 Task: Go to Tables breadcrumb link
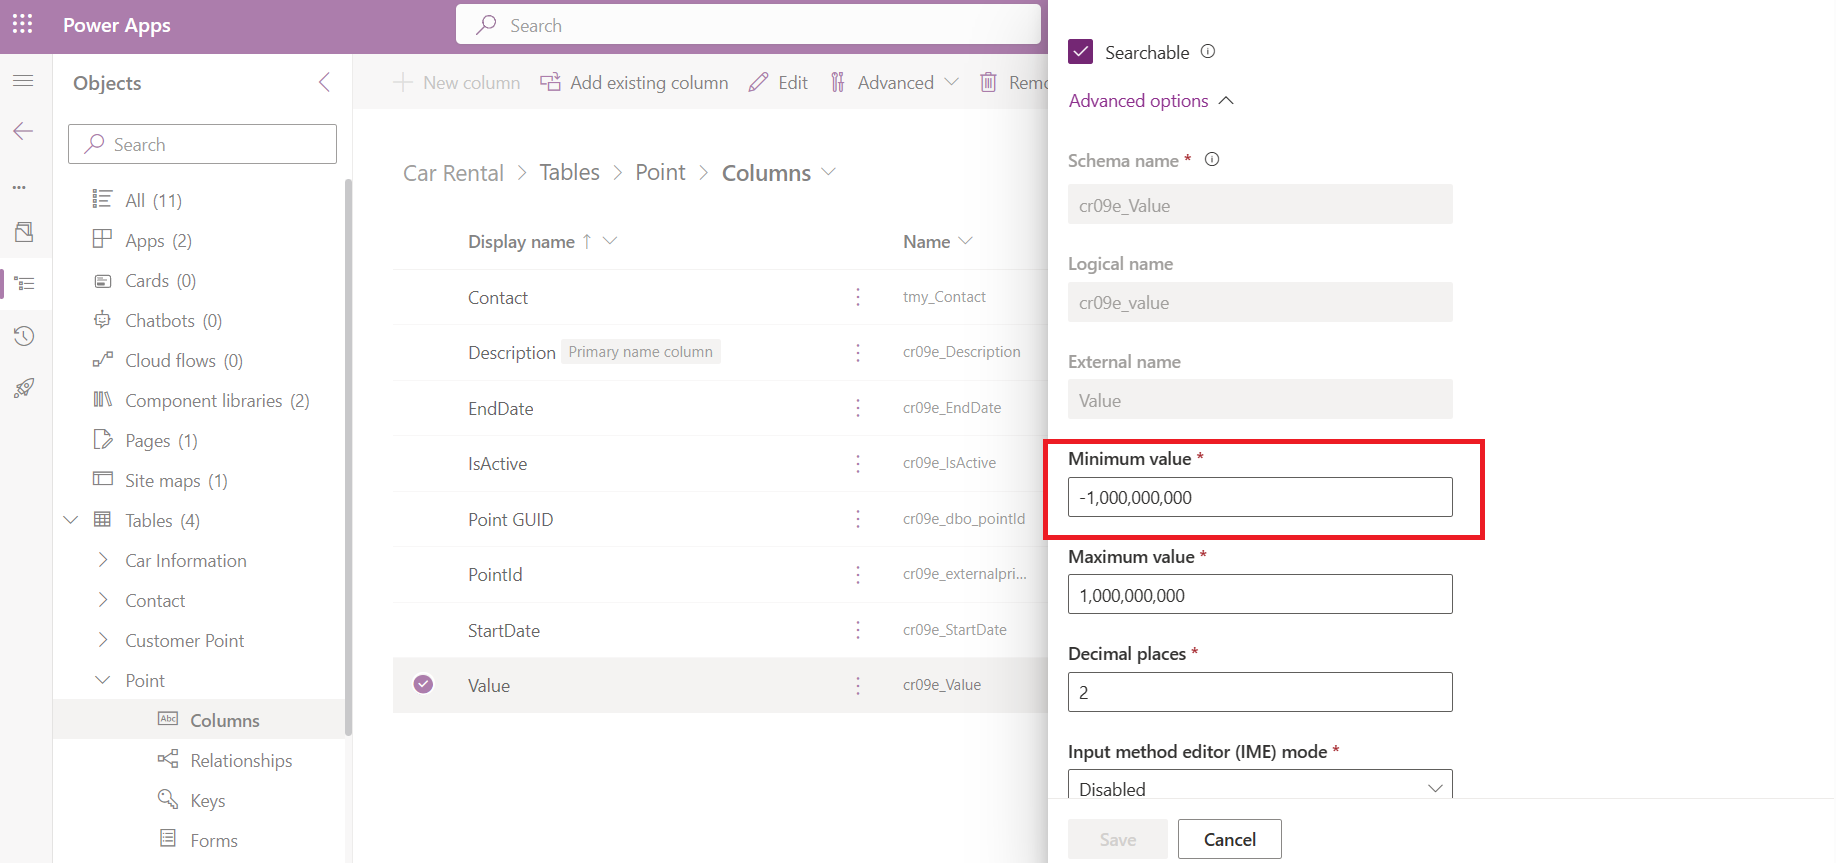tap(569, 172)
